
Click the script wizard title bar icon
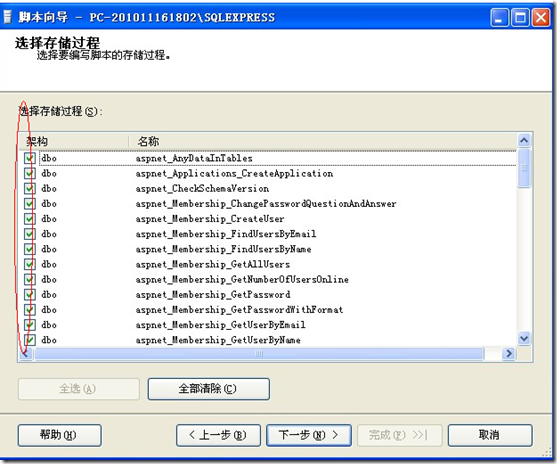click(x=8, y=17)
